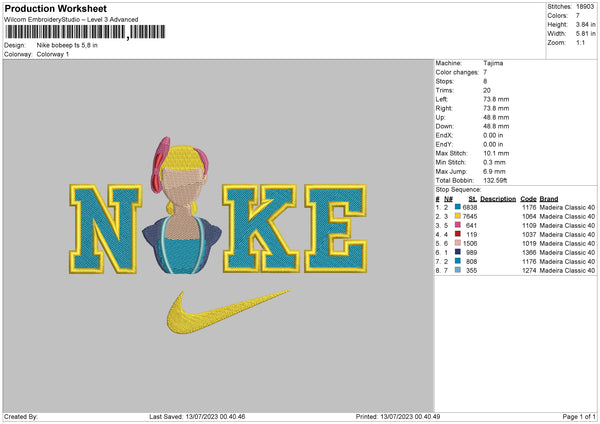Image resolution: width=600 pixels, height=424 pixels.
Task: Select design name 'Nike bobeep ts 5,8 in'
Action: click(67, 45)
